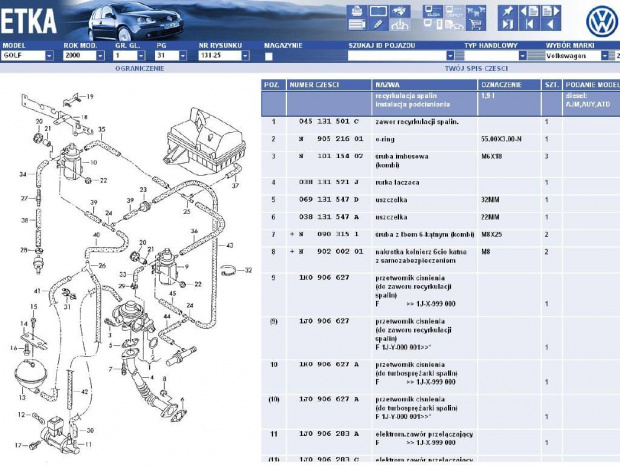Image resolution: width=620 pixels, height=468 pixels.
Task: Open the PG dropdown showing 31
Action: (x=170, y=55)
